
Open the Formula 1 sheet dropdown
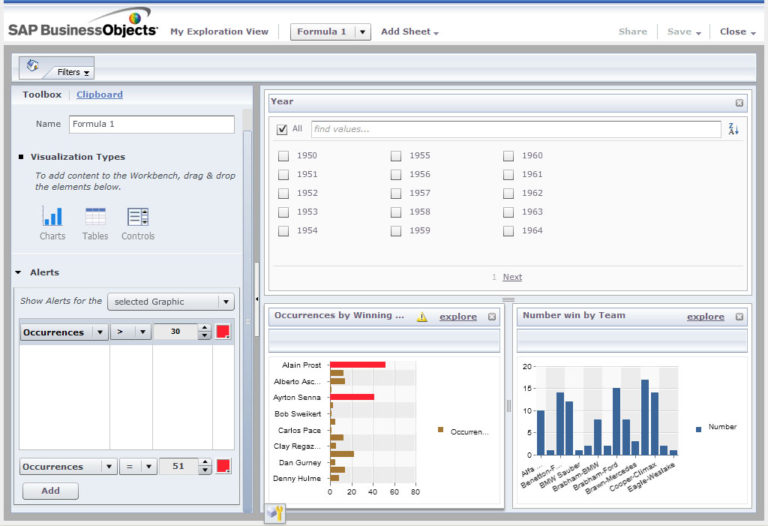point(362,32)
